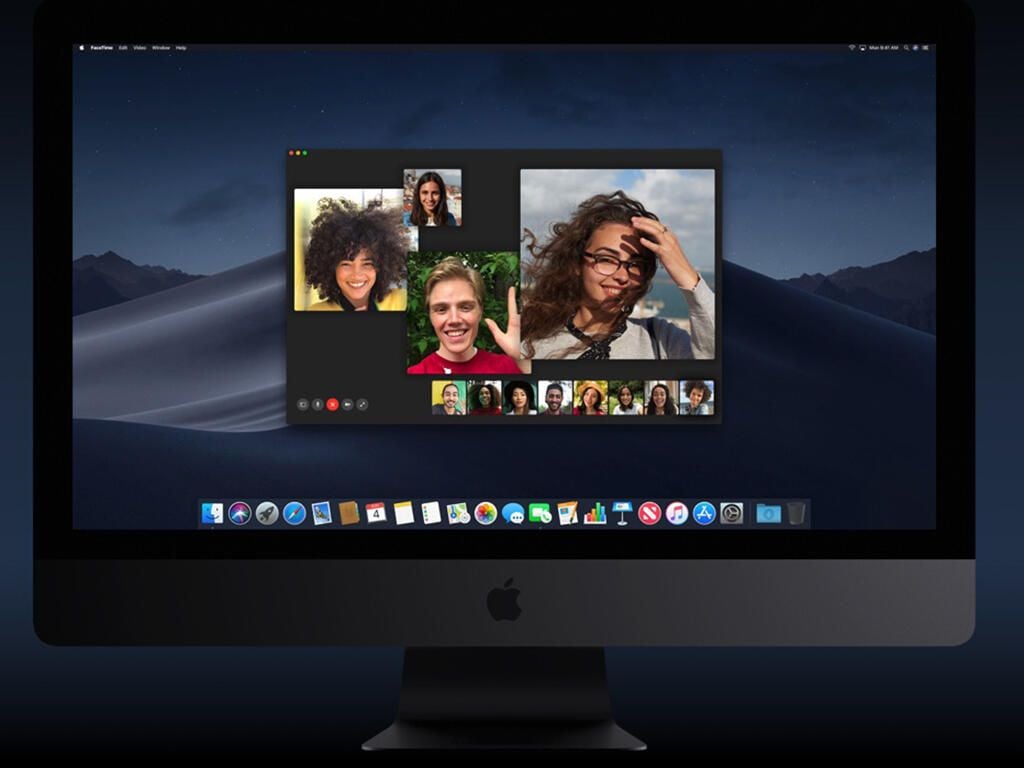The image size is (1024, 768).
Task: Open Reminders list icon in the Dock
Action: pyautogui.click(x=431, y=513)
